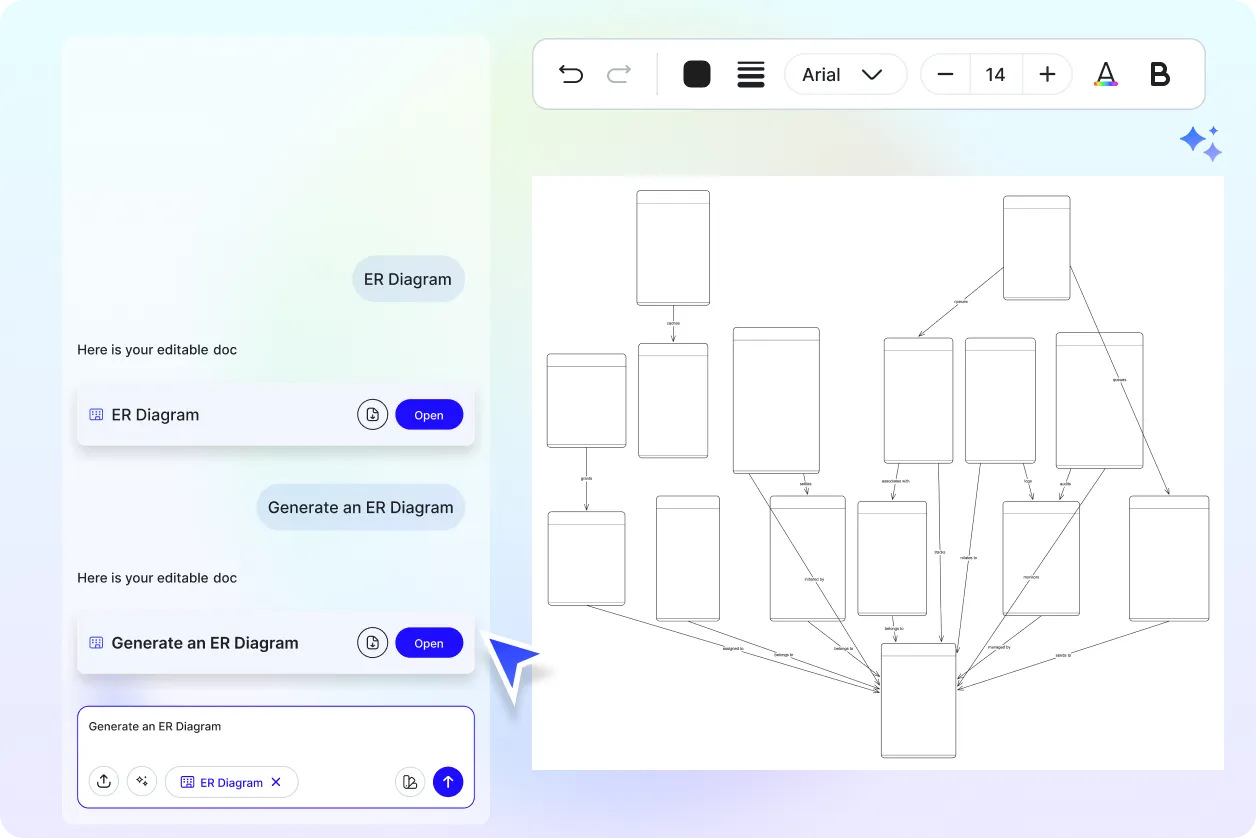Toggle bold formatting

click(1159, 74)
